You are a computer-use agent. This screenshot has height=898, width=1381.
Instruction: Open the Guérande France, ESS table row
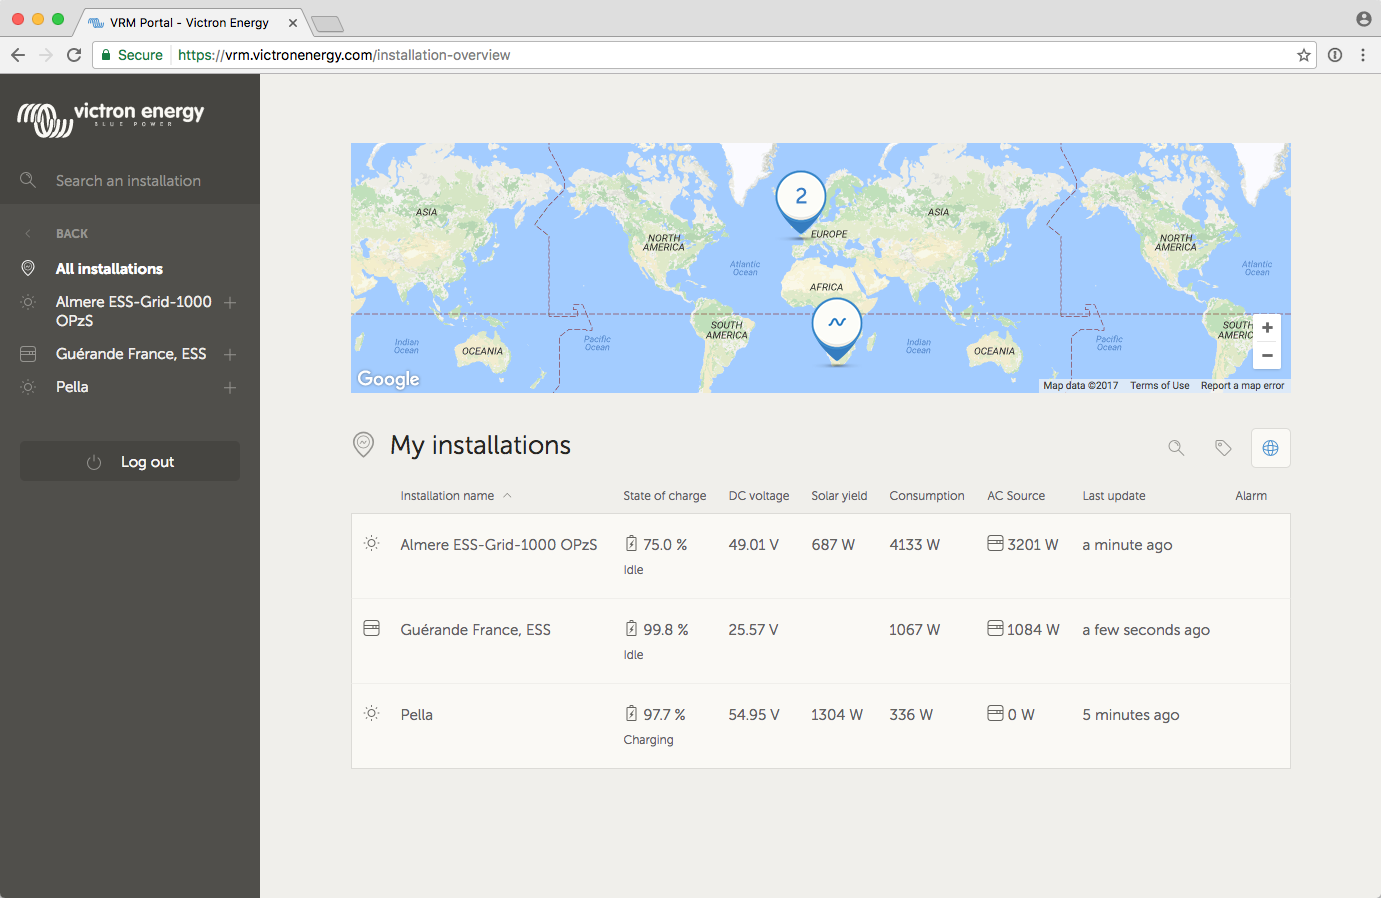coord(475,630)
